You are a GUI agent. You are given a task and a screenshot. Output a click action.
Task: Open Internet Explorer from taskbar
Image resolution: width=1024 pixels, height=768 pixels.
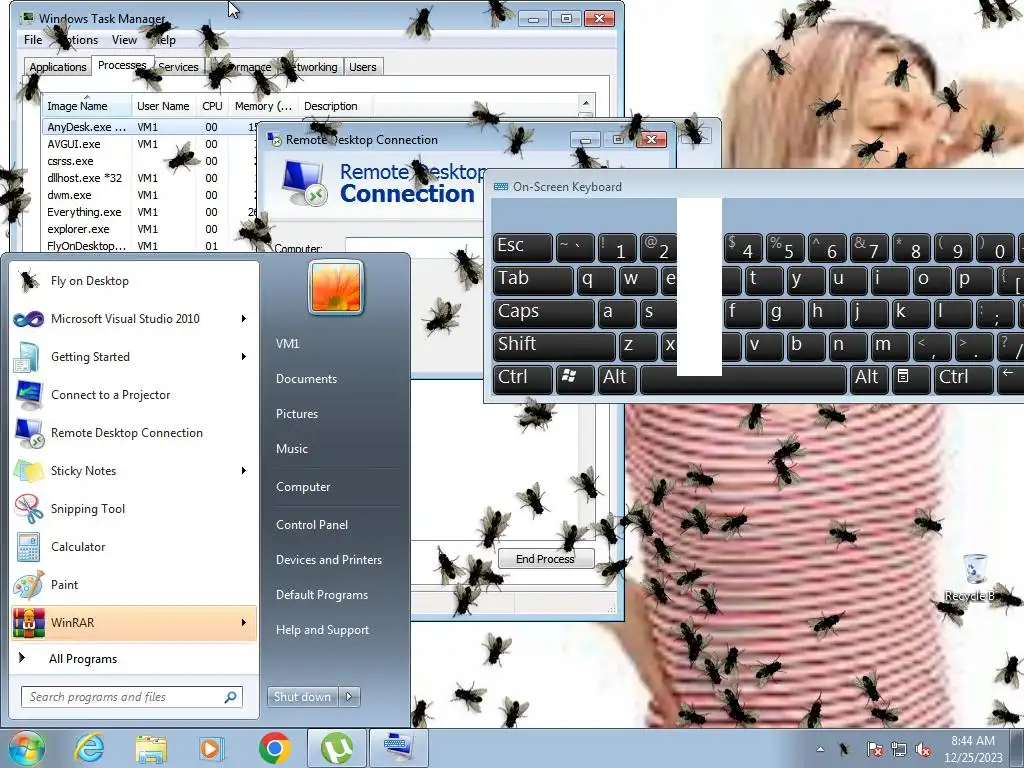[89, 748]
